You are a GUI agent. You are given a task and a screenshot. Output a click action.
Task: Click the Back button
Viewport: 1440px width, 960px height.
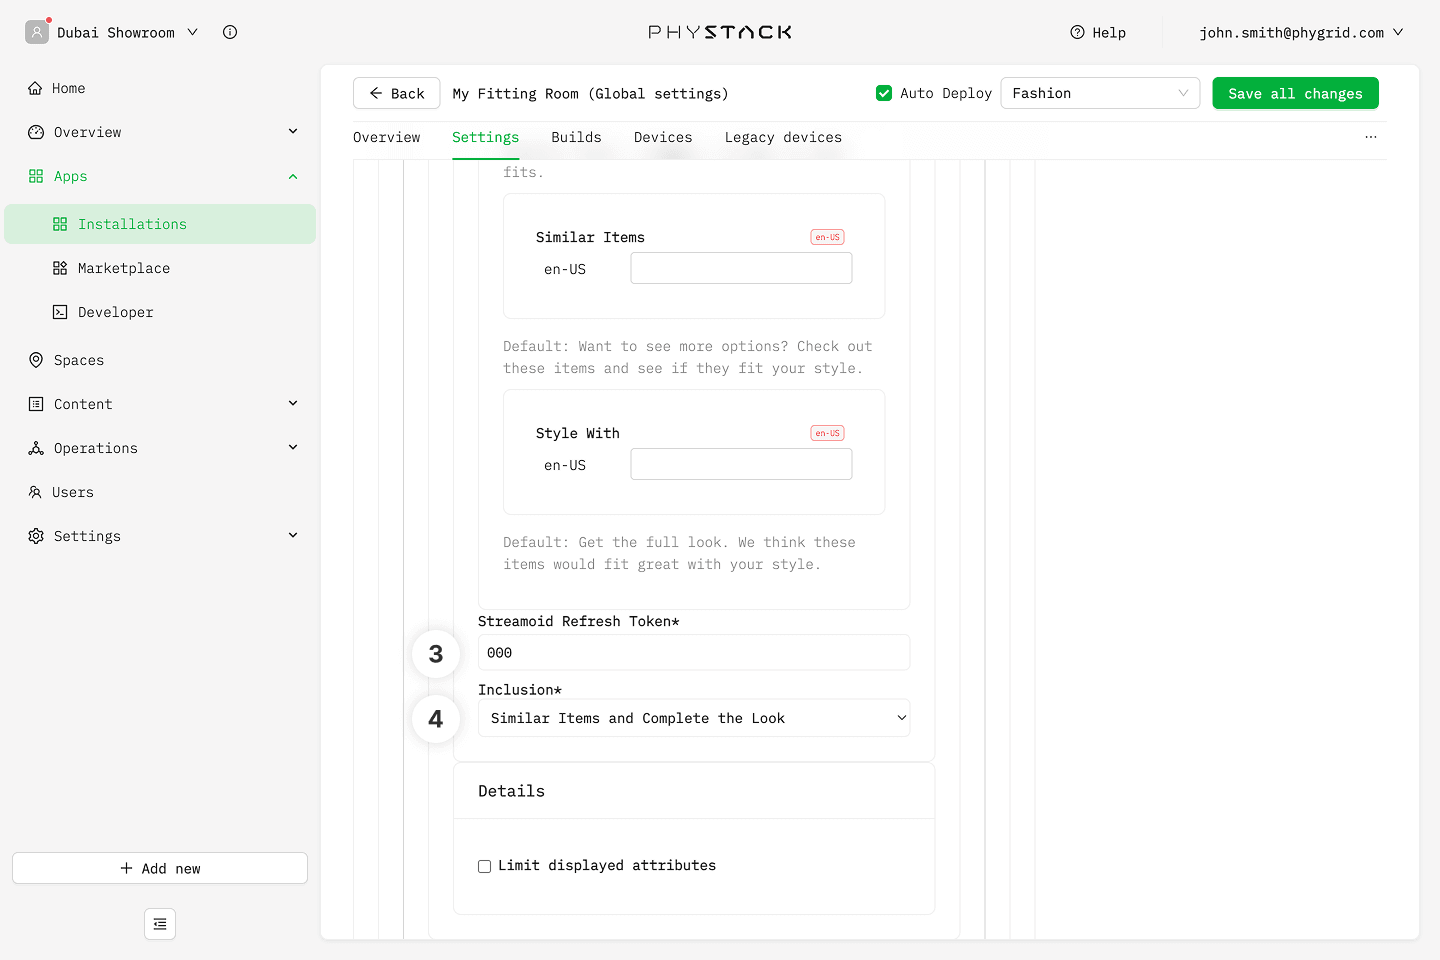coord(396,93)
